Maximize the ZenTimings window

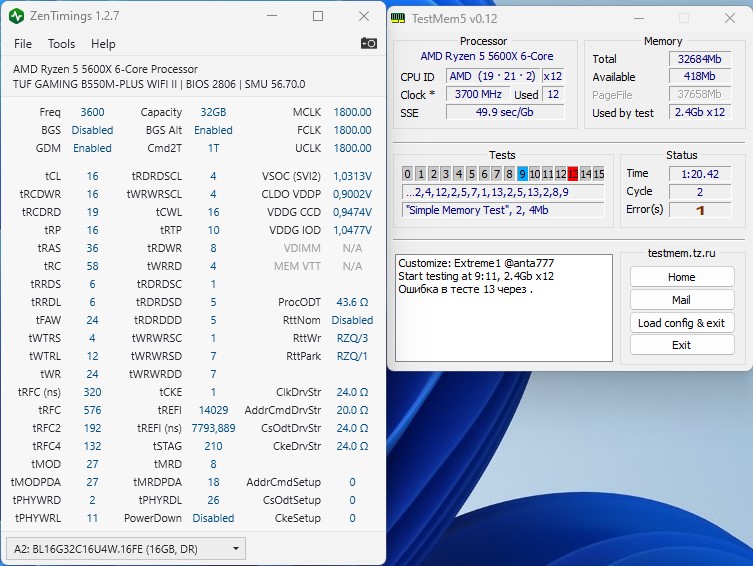(318, 16)
